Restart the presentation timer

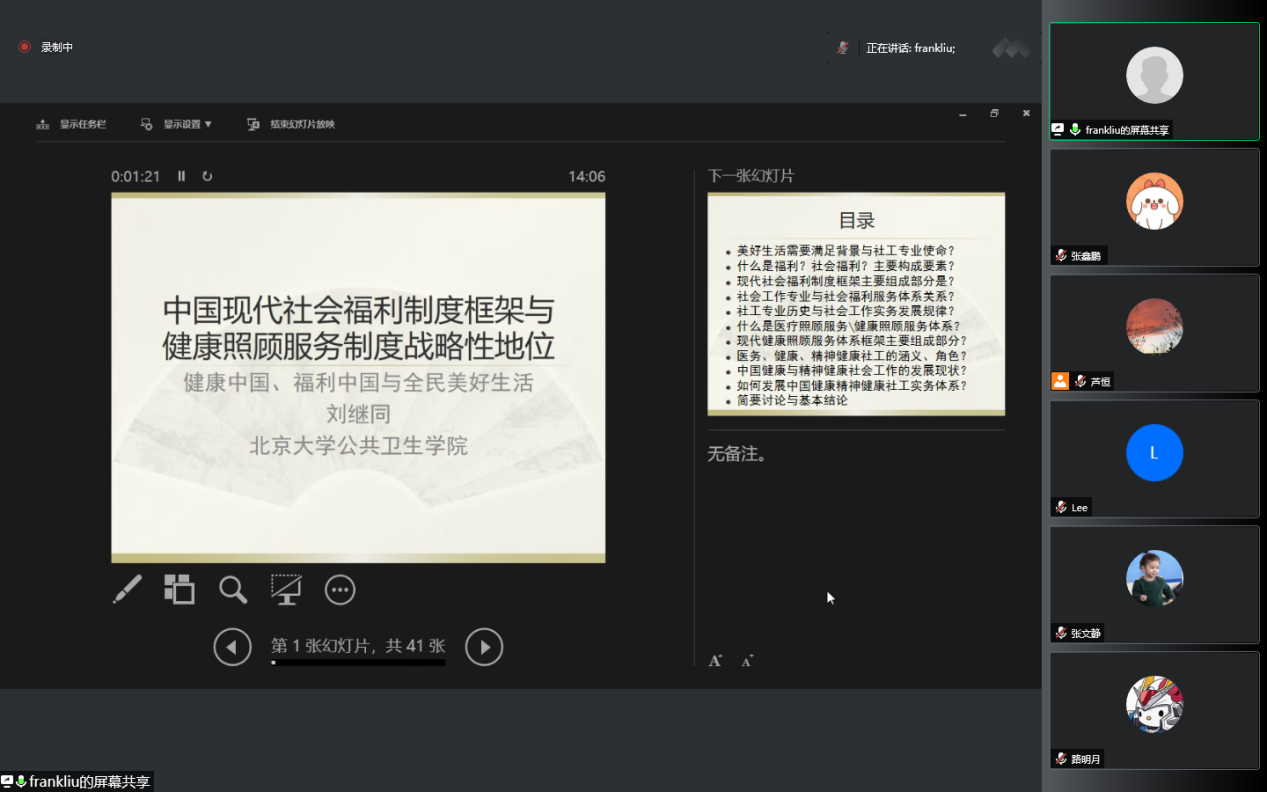(x=207, y=176)
